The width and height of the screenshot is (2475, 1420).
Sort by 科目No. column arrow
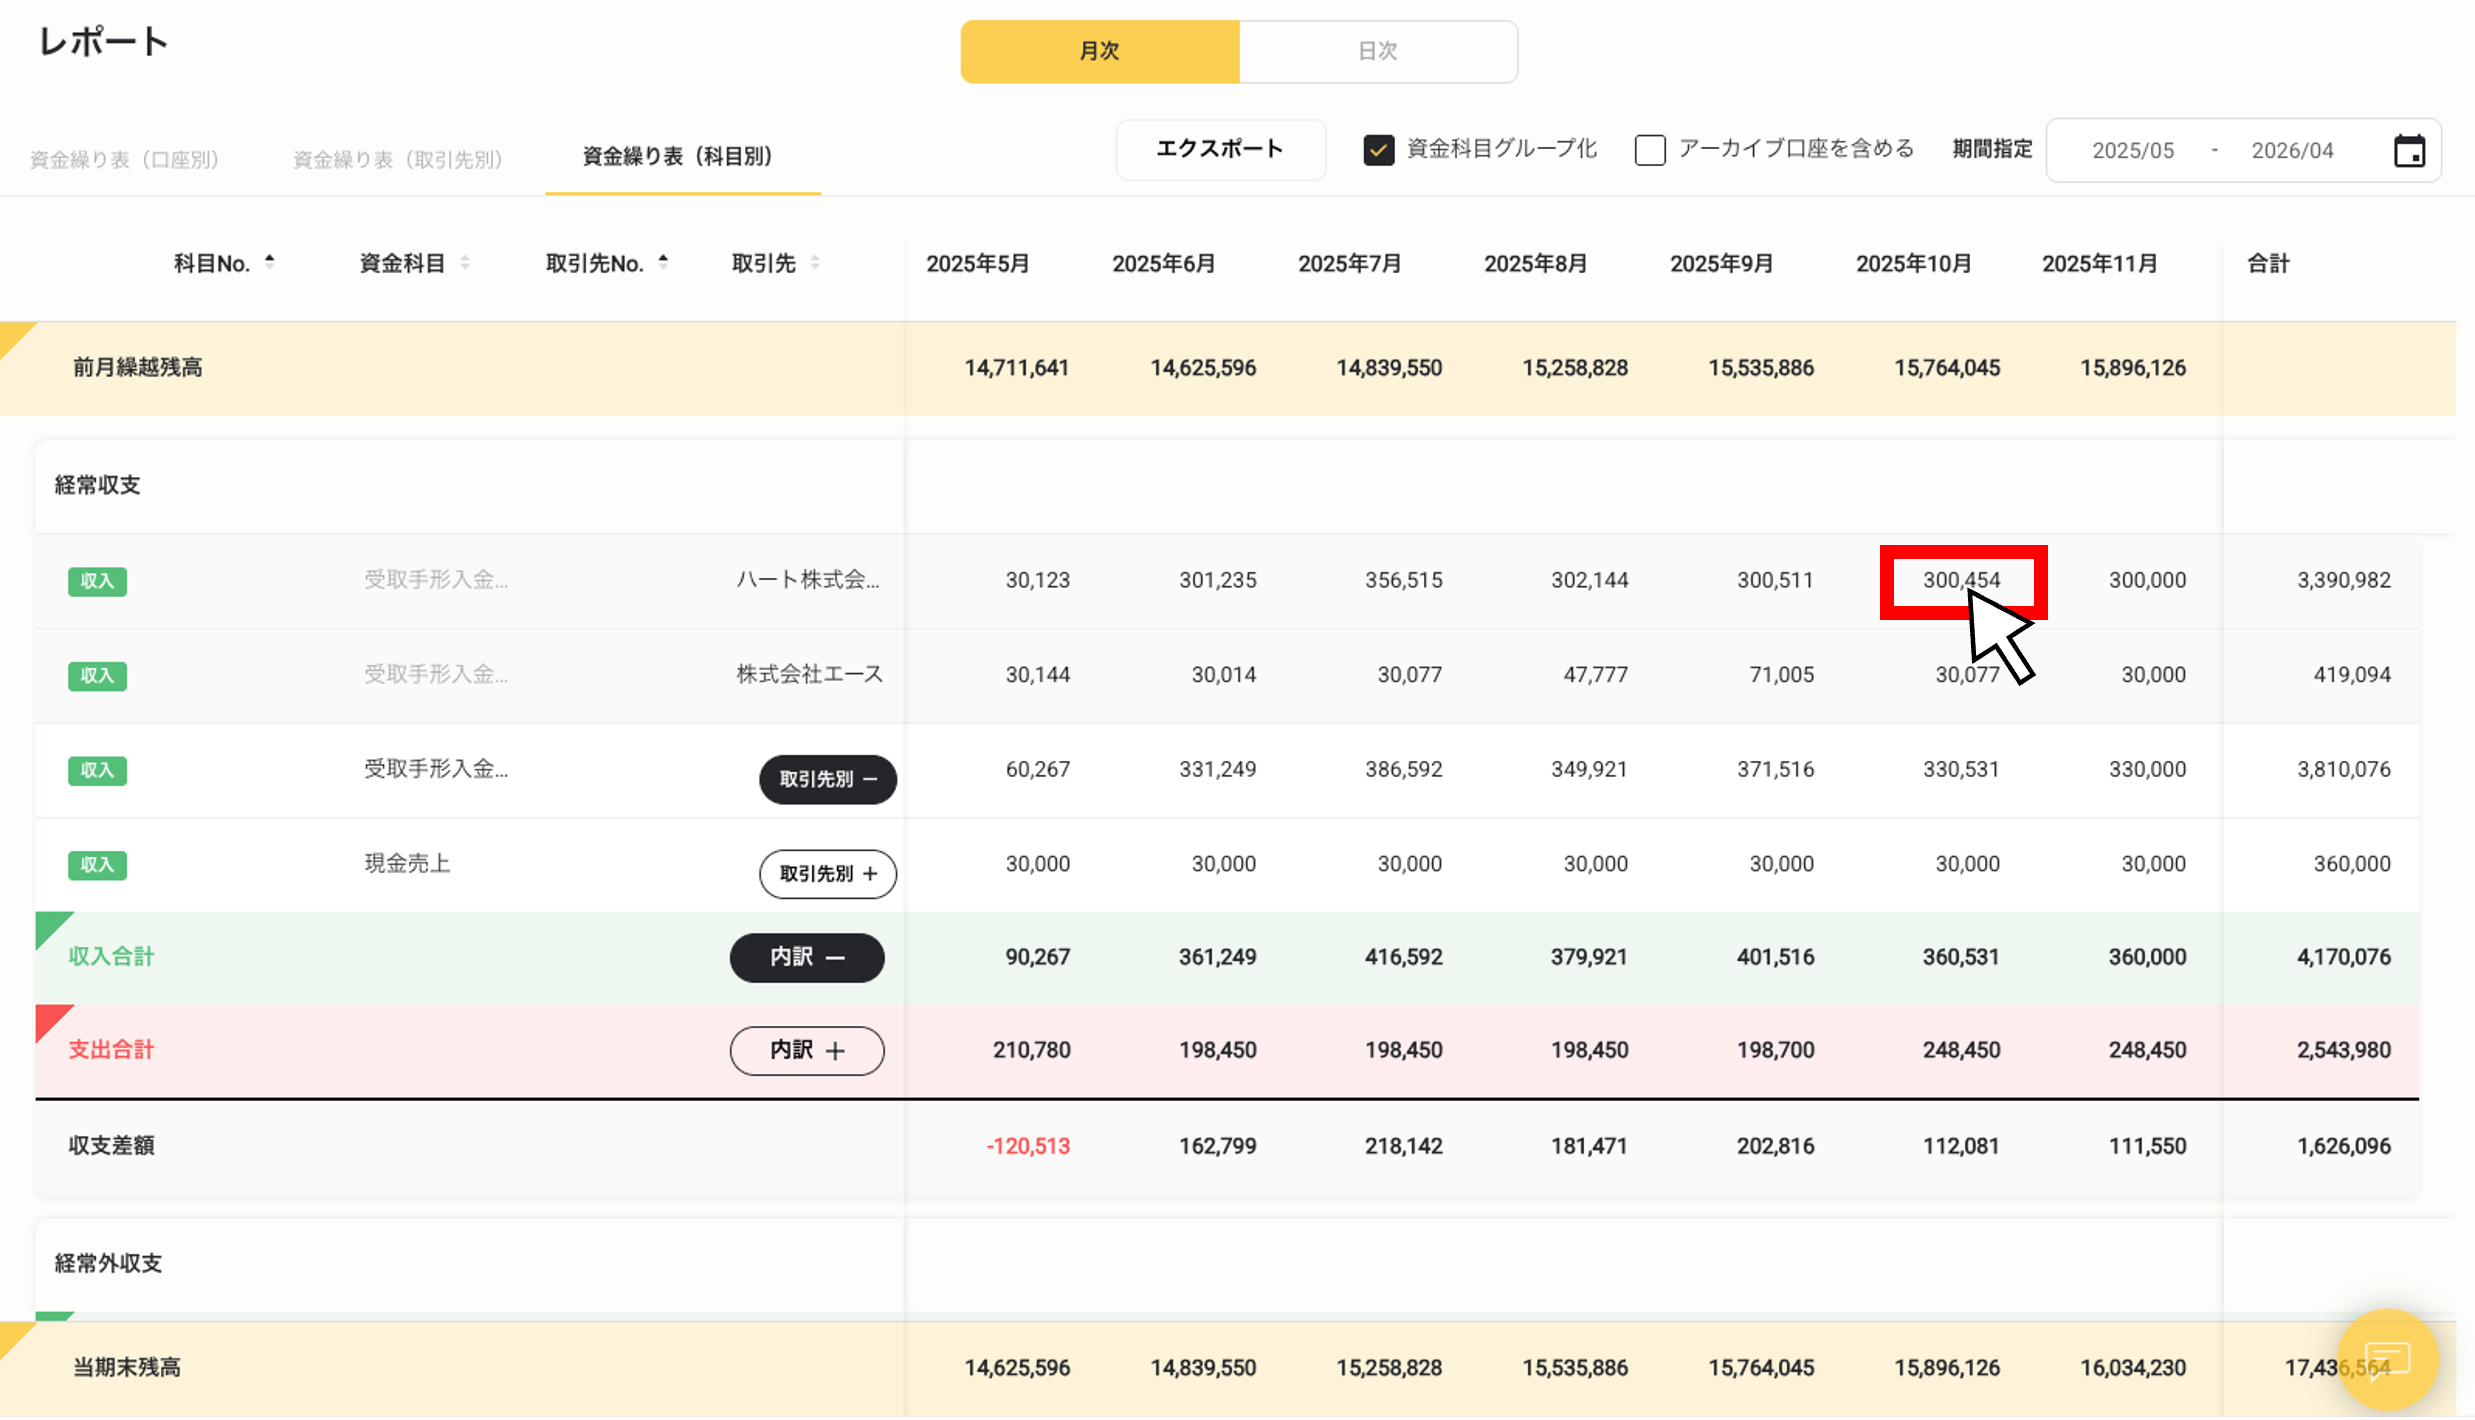coord(269,262)
